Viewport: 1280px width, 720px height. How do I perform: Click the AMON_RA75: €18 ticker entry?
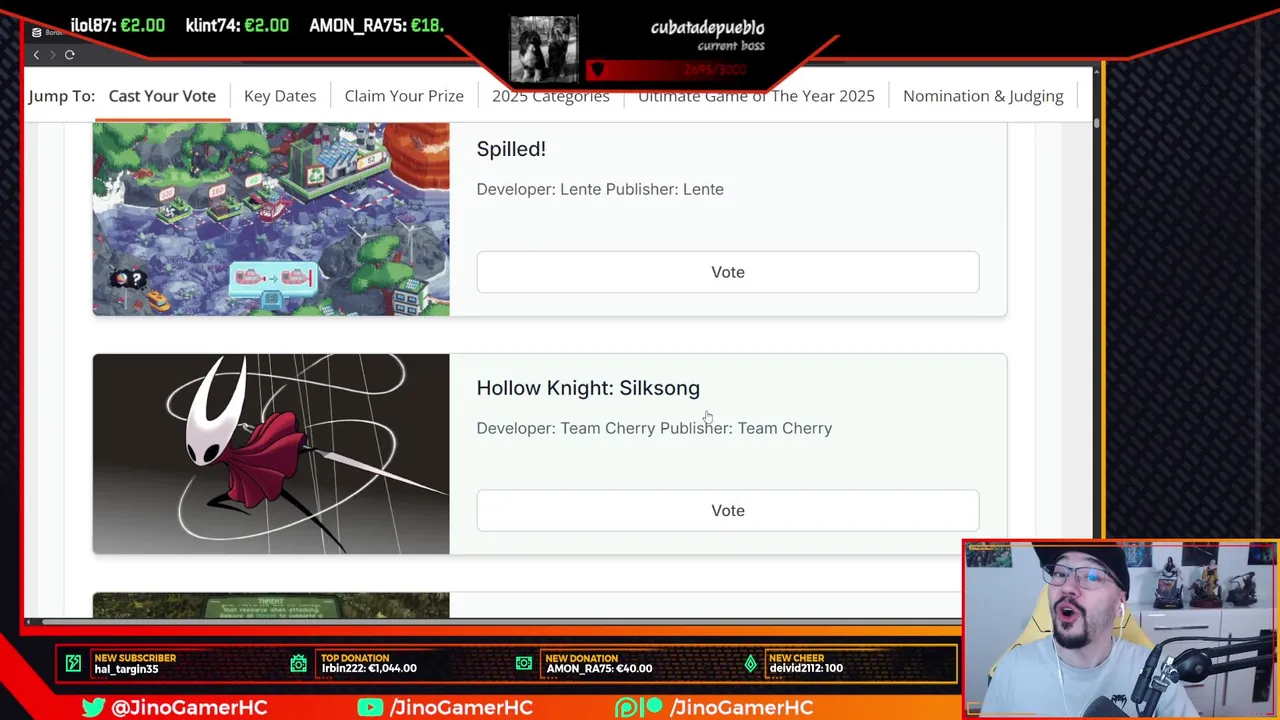click(x=376, y=26)
